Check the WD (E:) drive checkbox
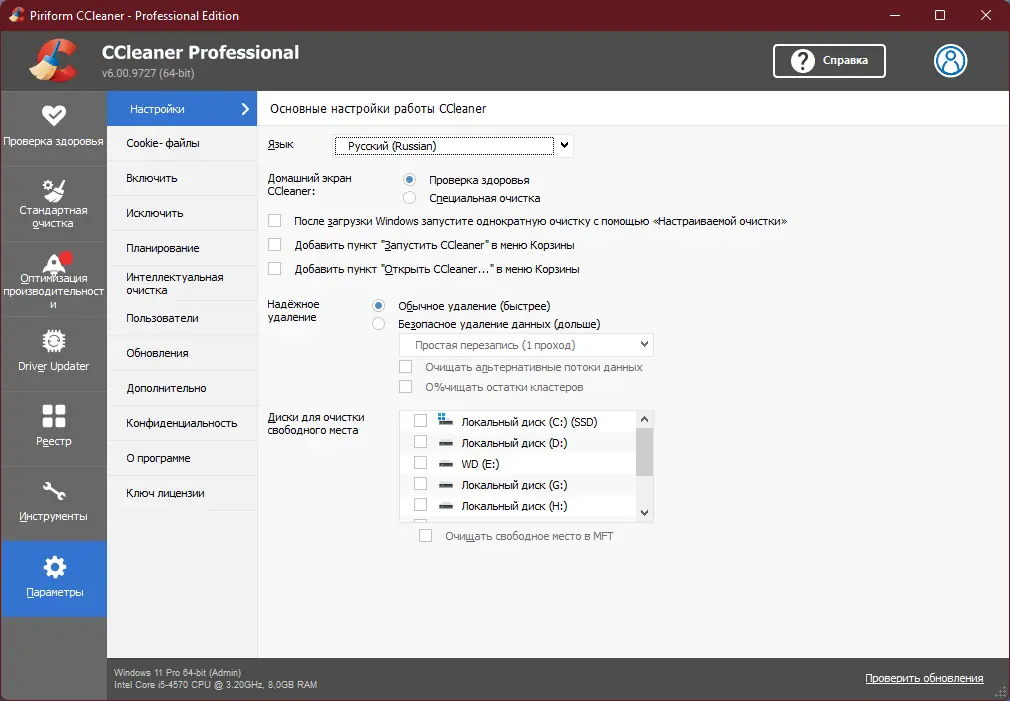Image resolution: width=1010 pixels, height=701 pixels. pyautogui.click(x=420, y=463)
